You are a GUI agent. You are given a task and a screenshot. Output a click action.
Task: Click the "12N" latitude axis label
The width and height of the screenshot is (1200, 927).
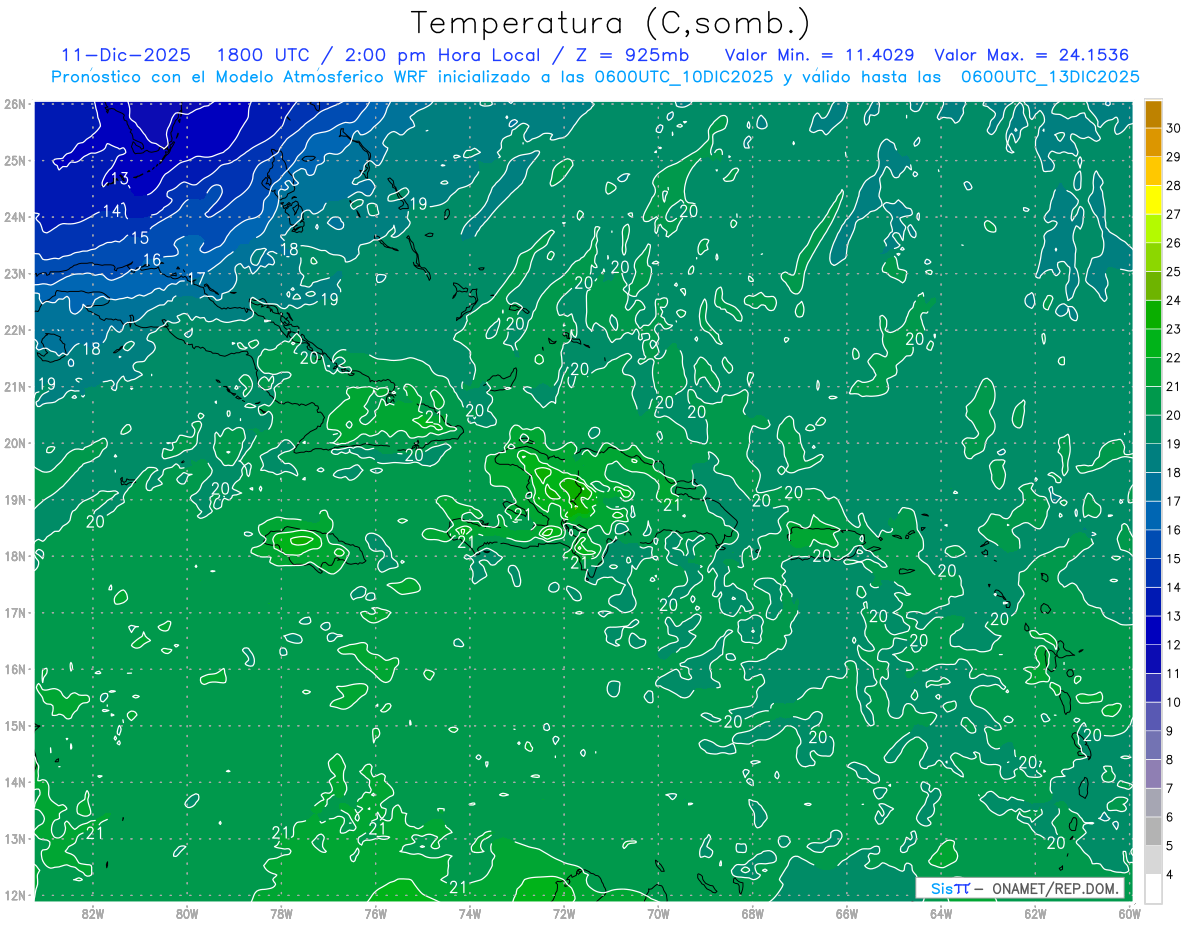[14, 895]
